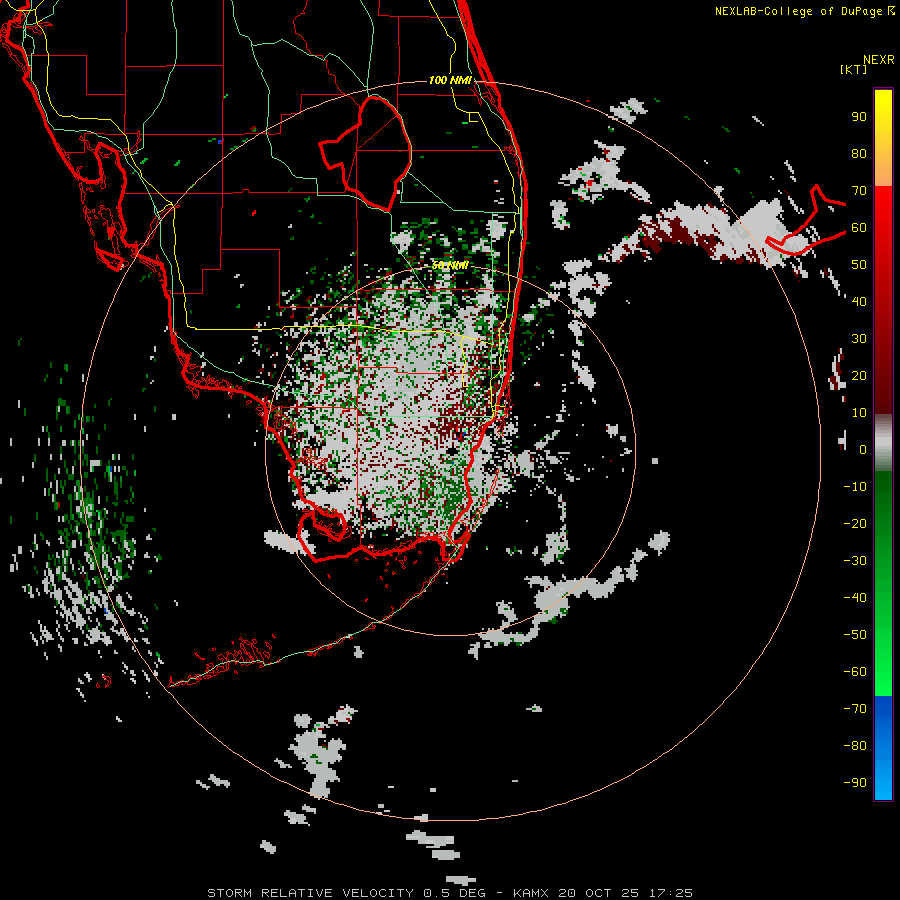Click the "-90" value on the velocity scale
Image resolution: width=900 pixels, height=900 pixels.
point(855,783)
